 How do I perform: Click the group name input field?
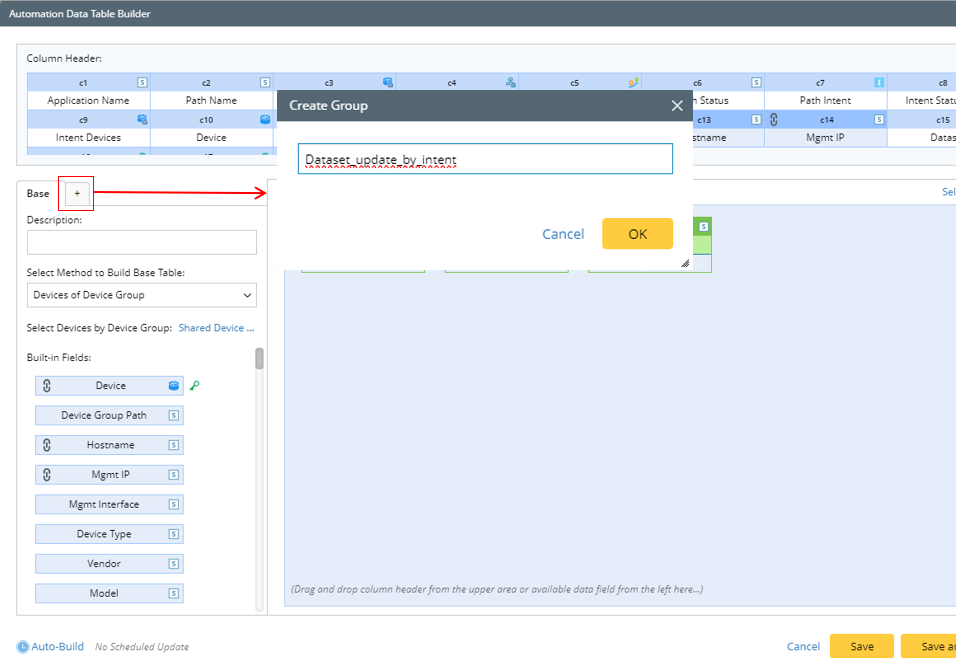pyautogui.click(x=485, y=159)
